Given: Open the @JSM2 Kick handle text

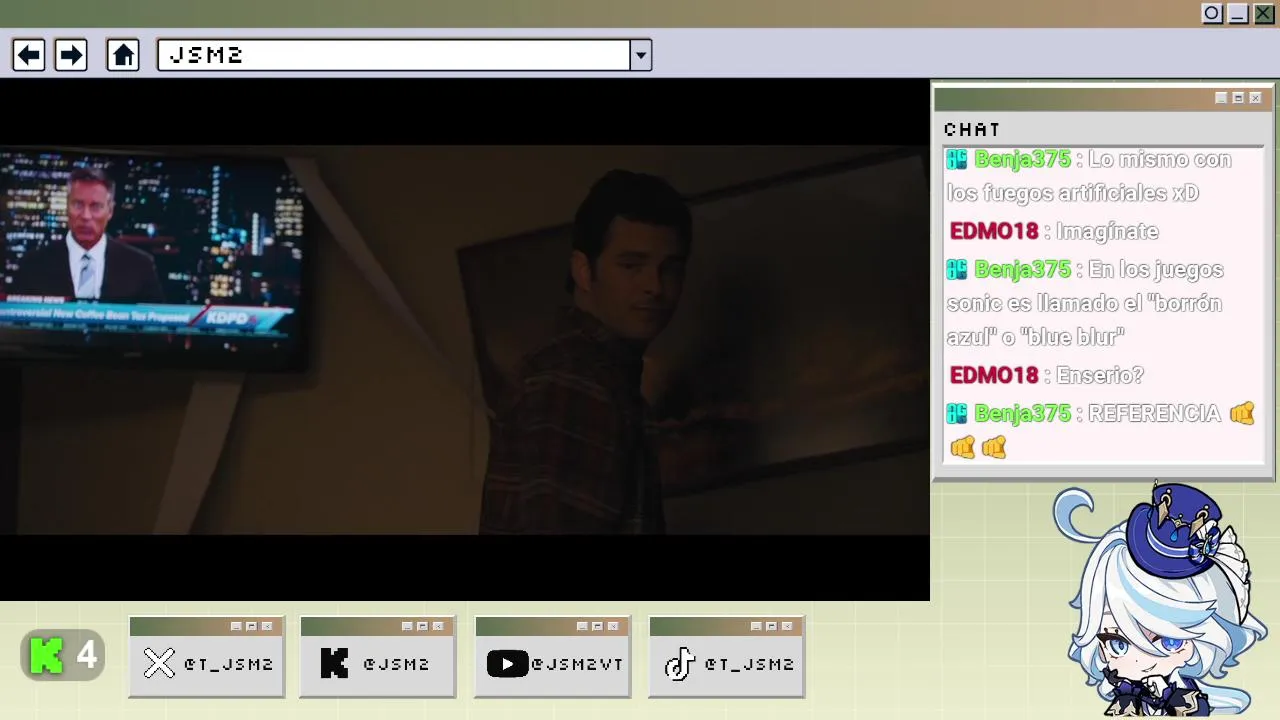Looking at the screenshot, I should tap(396, 664).
